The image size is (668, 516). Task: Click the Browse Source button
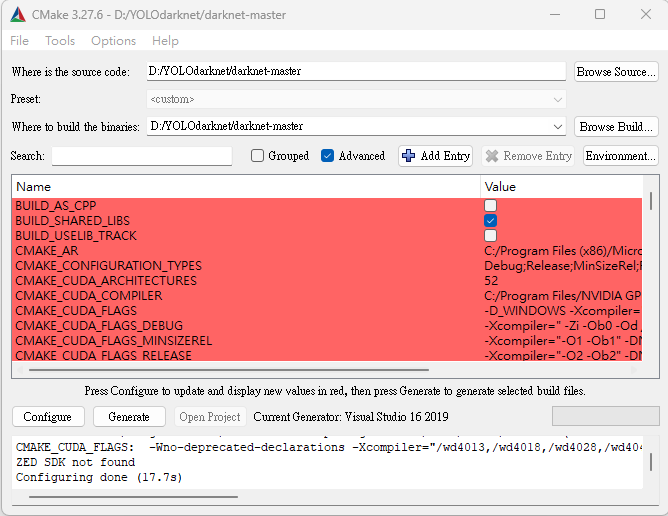616,72
